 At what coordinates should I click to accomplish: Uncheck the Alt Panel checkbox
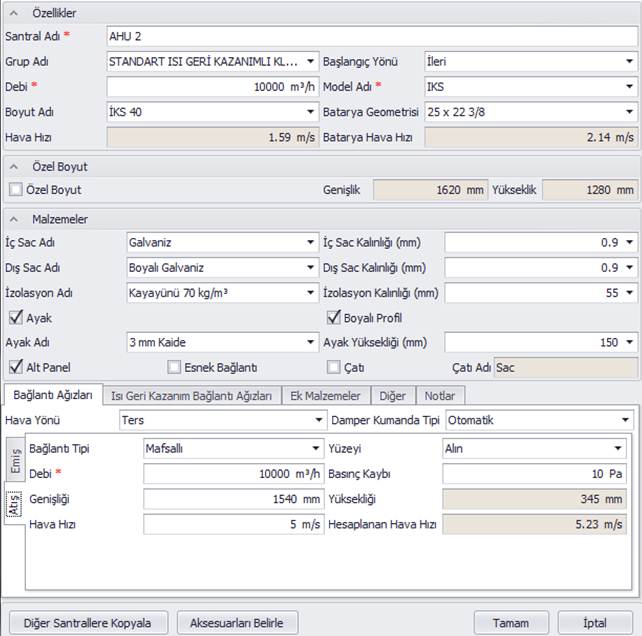15,367
